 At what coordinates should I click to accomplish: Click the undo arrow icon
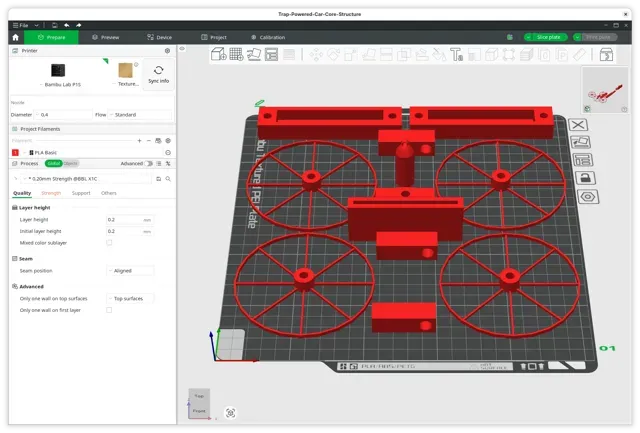point(67,25)
